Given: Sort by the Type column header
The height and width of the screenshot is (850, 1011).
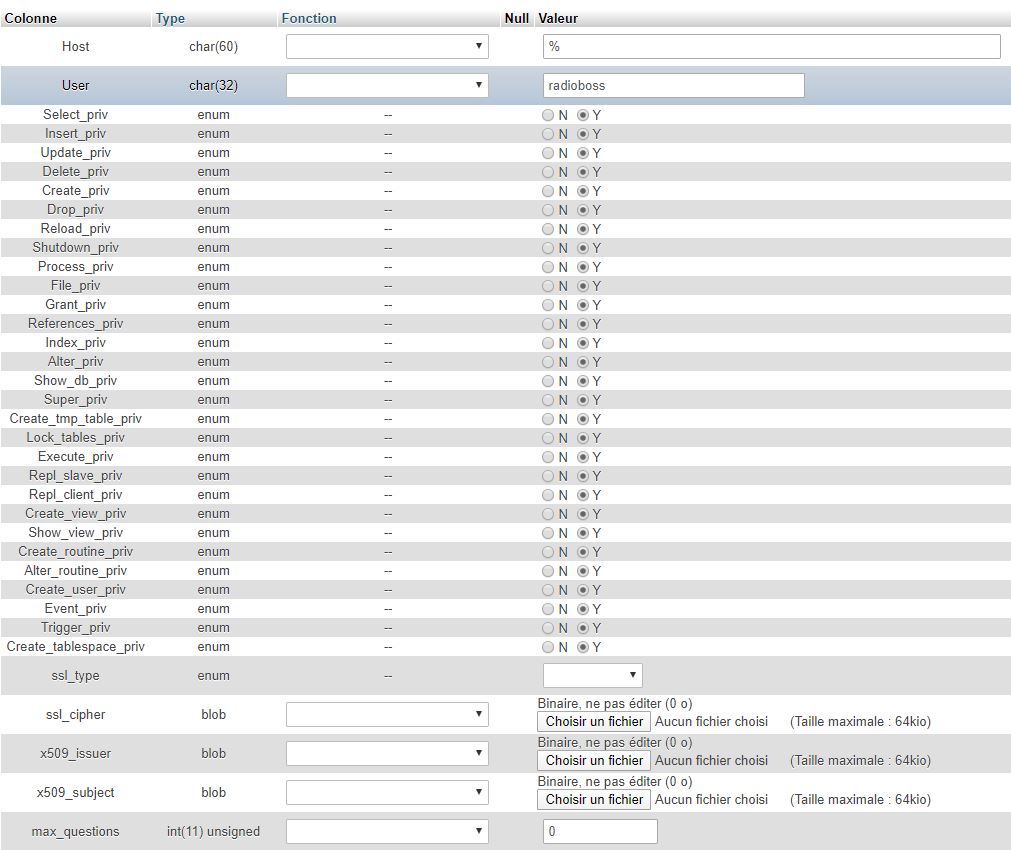Looking at the screenshot, I should tap(170, 18).
